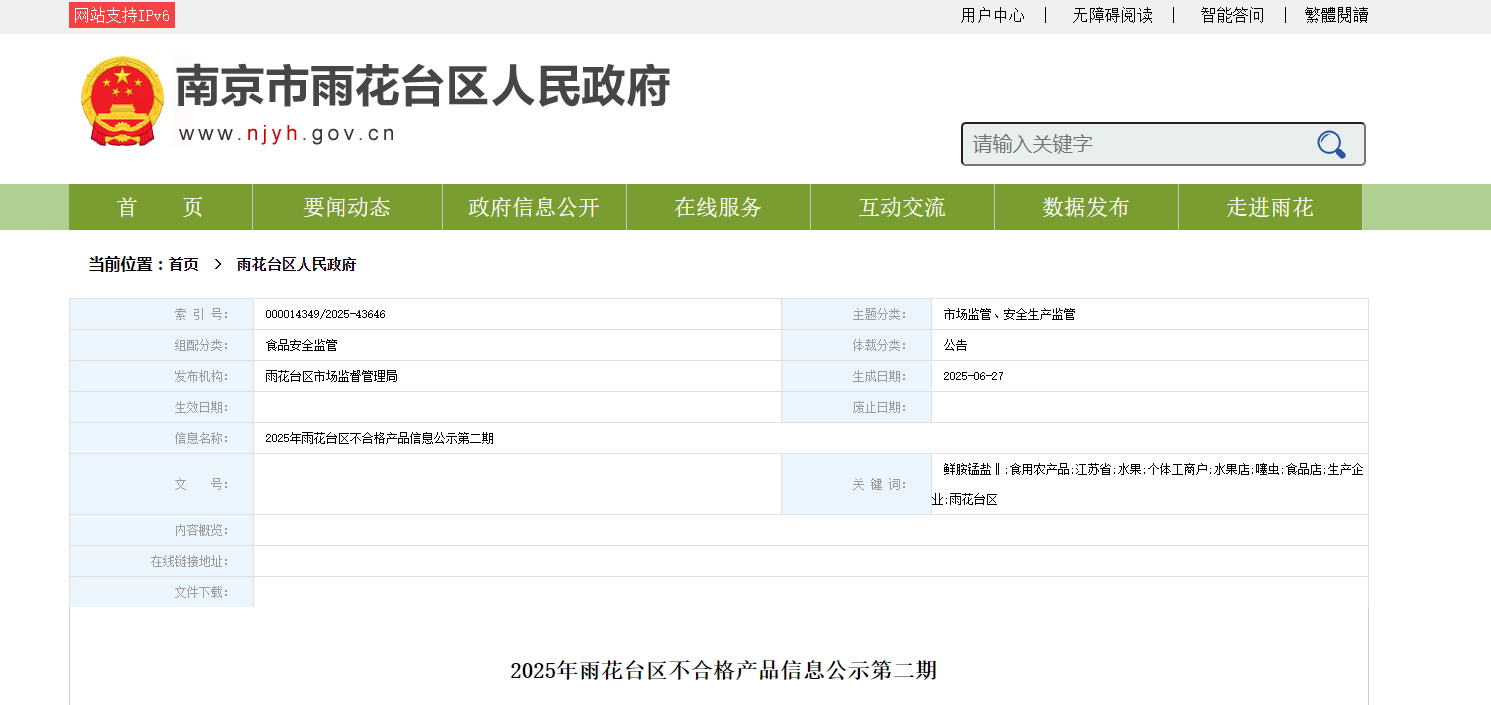
Task: Open 无障碍阅读 accessibility mode
Action: [x=1112, y=15]
